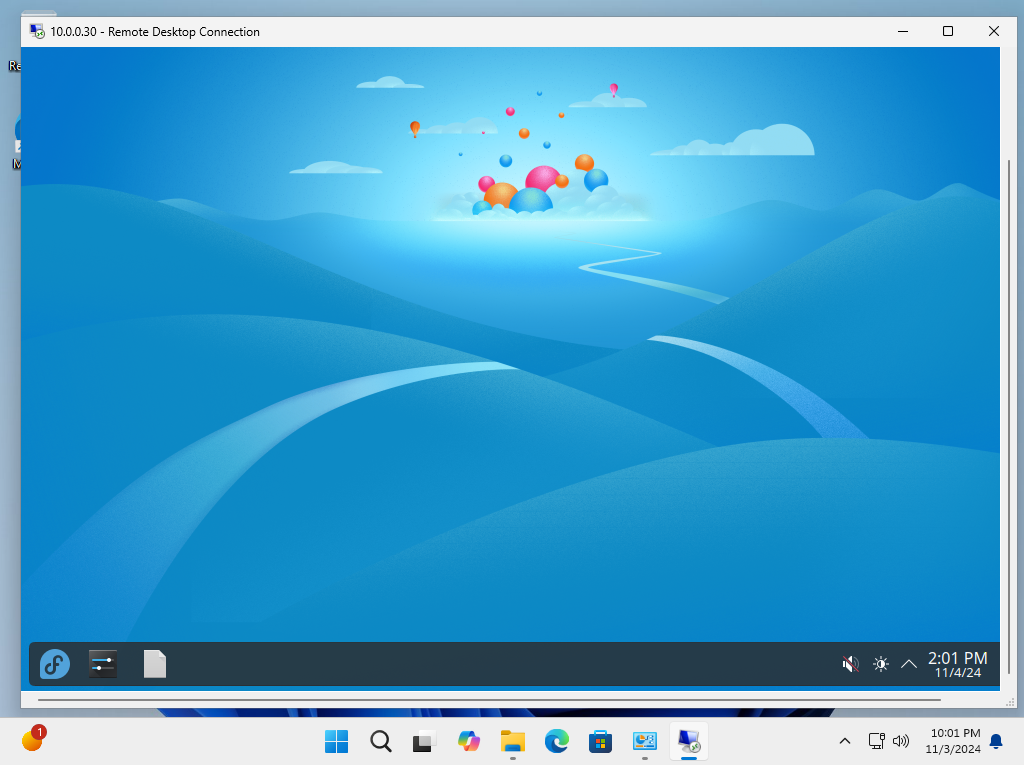Image resolution: width=1024 pixels, height=765 pixels.
Task: Open the taskbar app with the monitor and chart icon
Action: coord(645,741)
